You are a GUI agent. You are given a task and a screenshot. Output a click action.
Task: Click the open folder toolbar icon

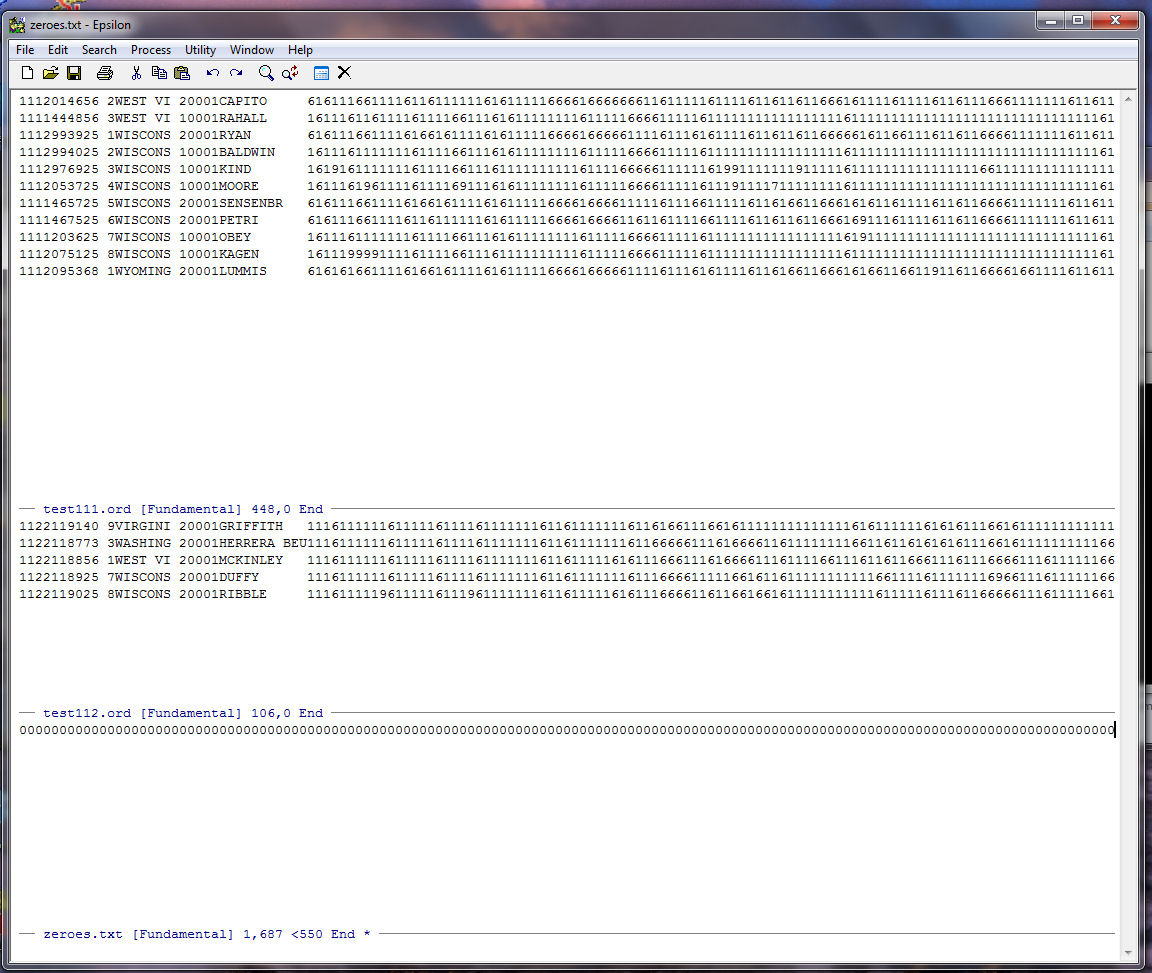[x=50, y=73]
